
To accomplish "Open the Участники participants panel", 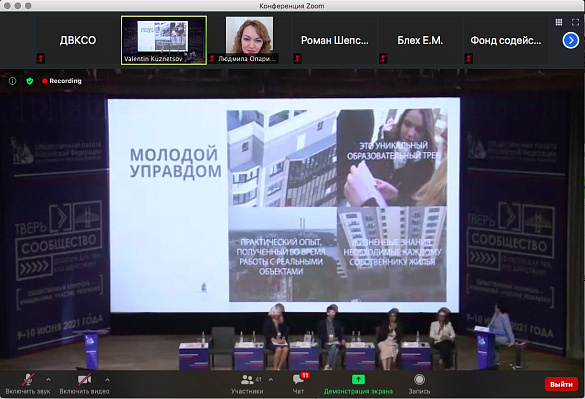I will 247,384.
